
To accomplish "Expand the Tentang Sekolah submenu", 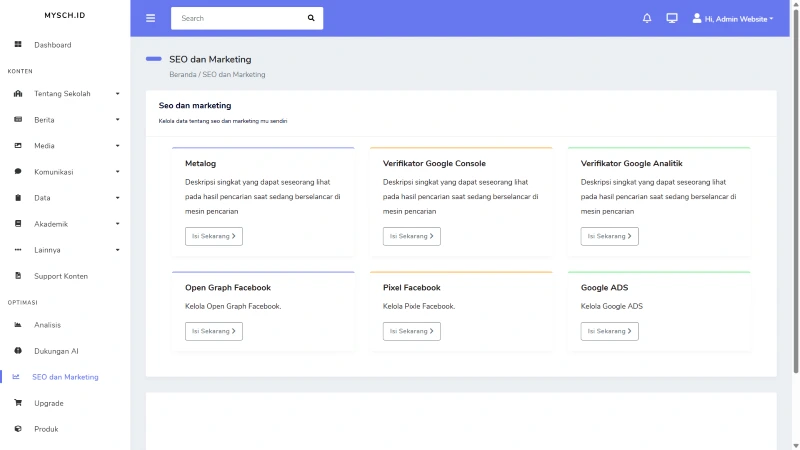I will 117,94.
